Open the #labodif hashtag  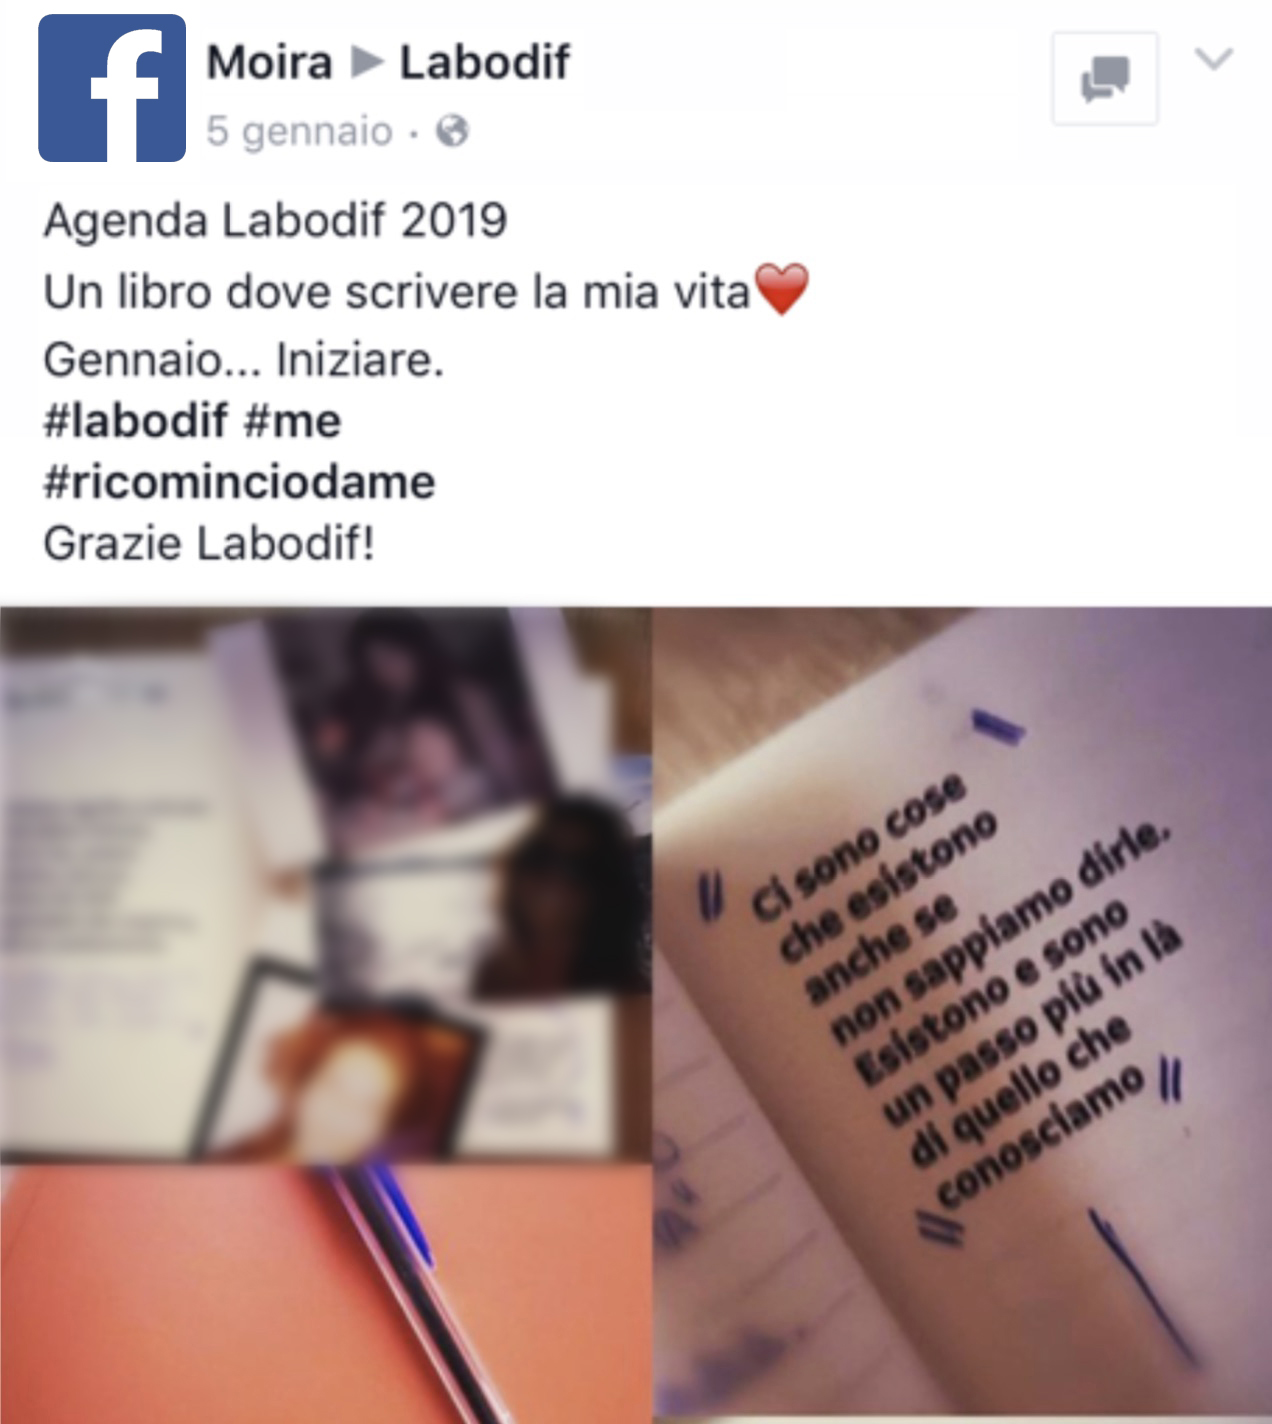[136, 421]
